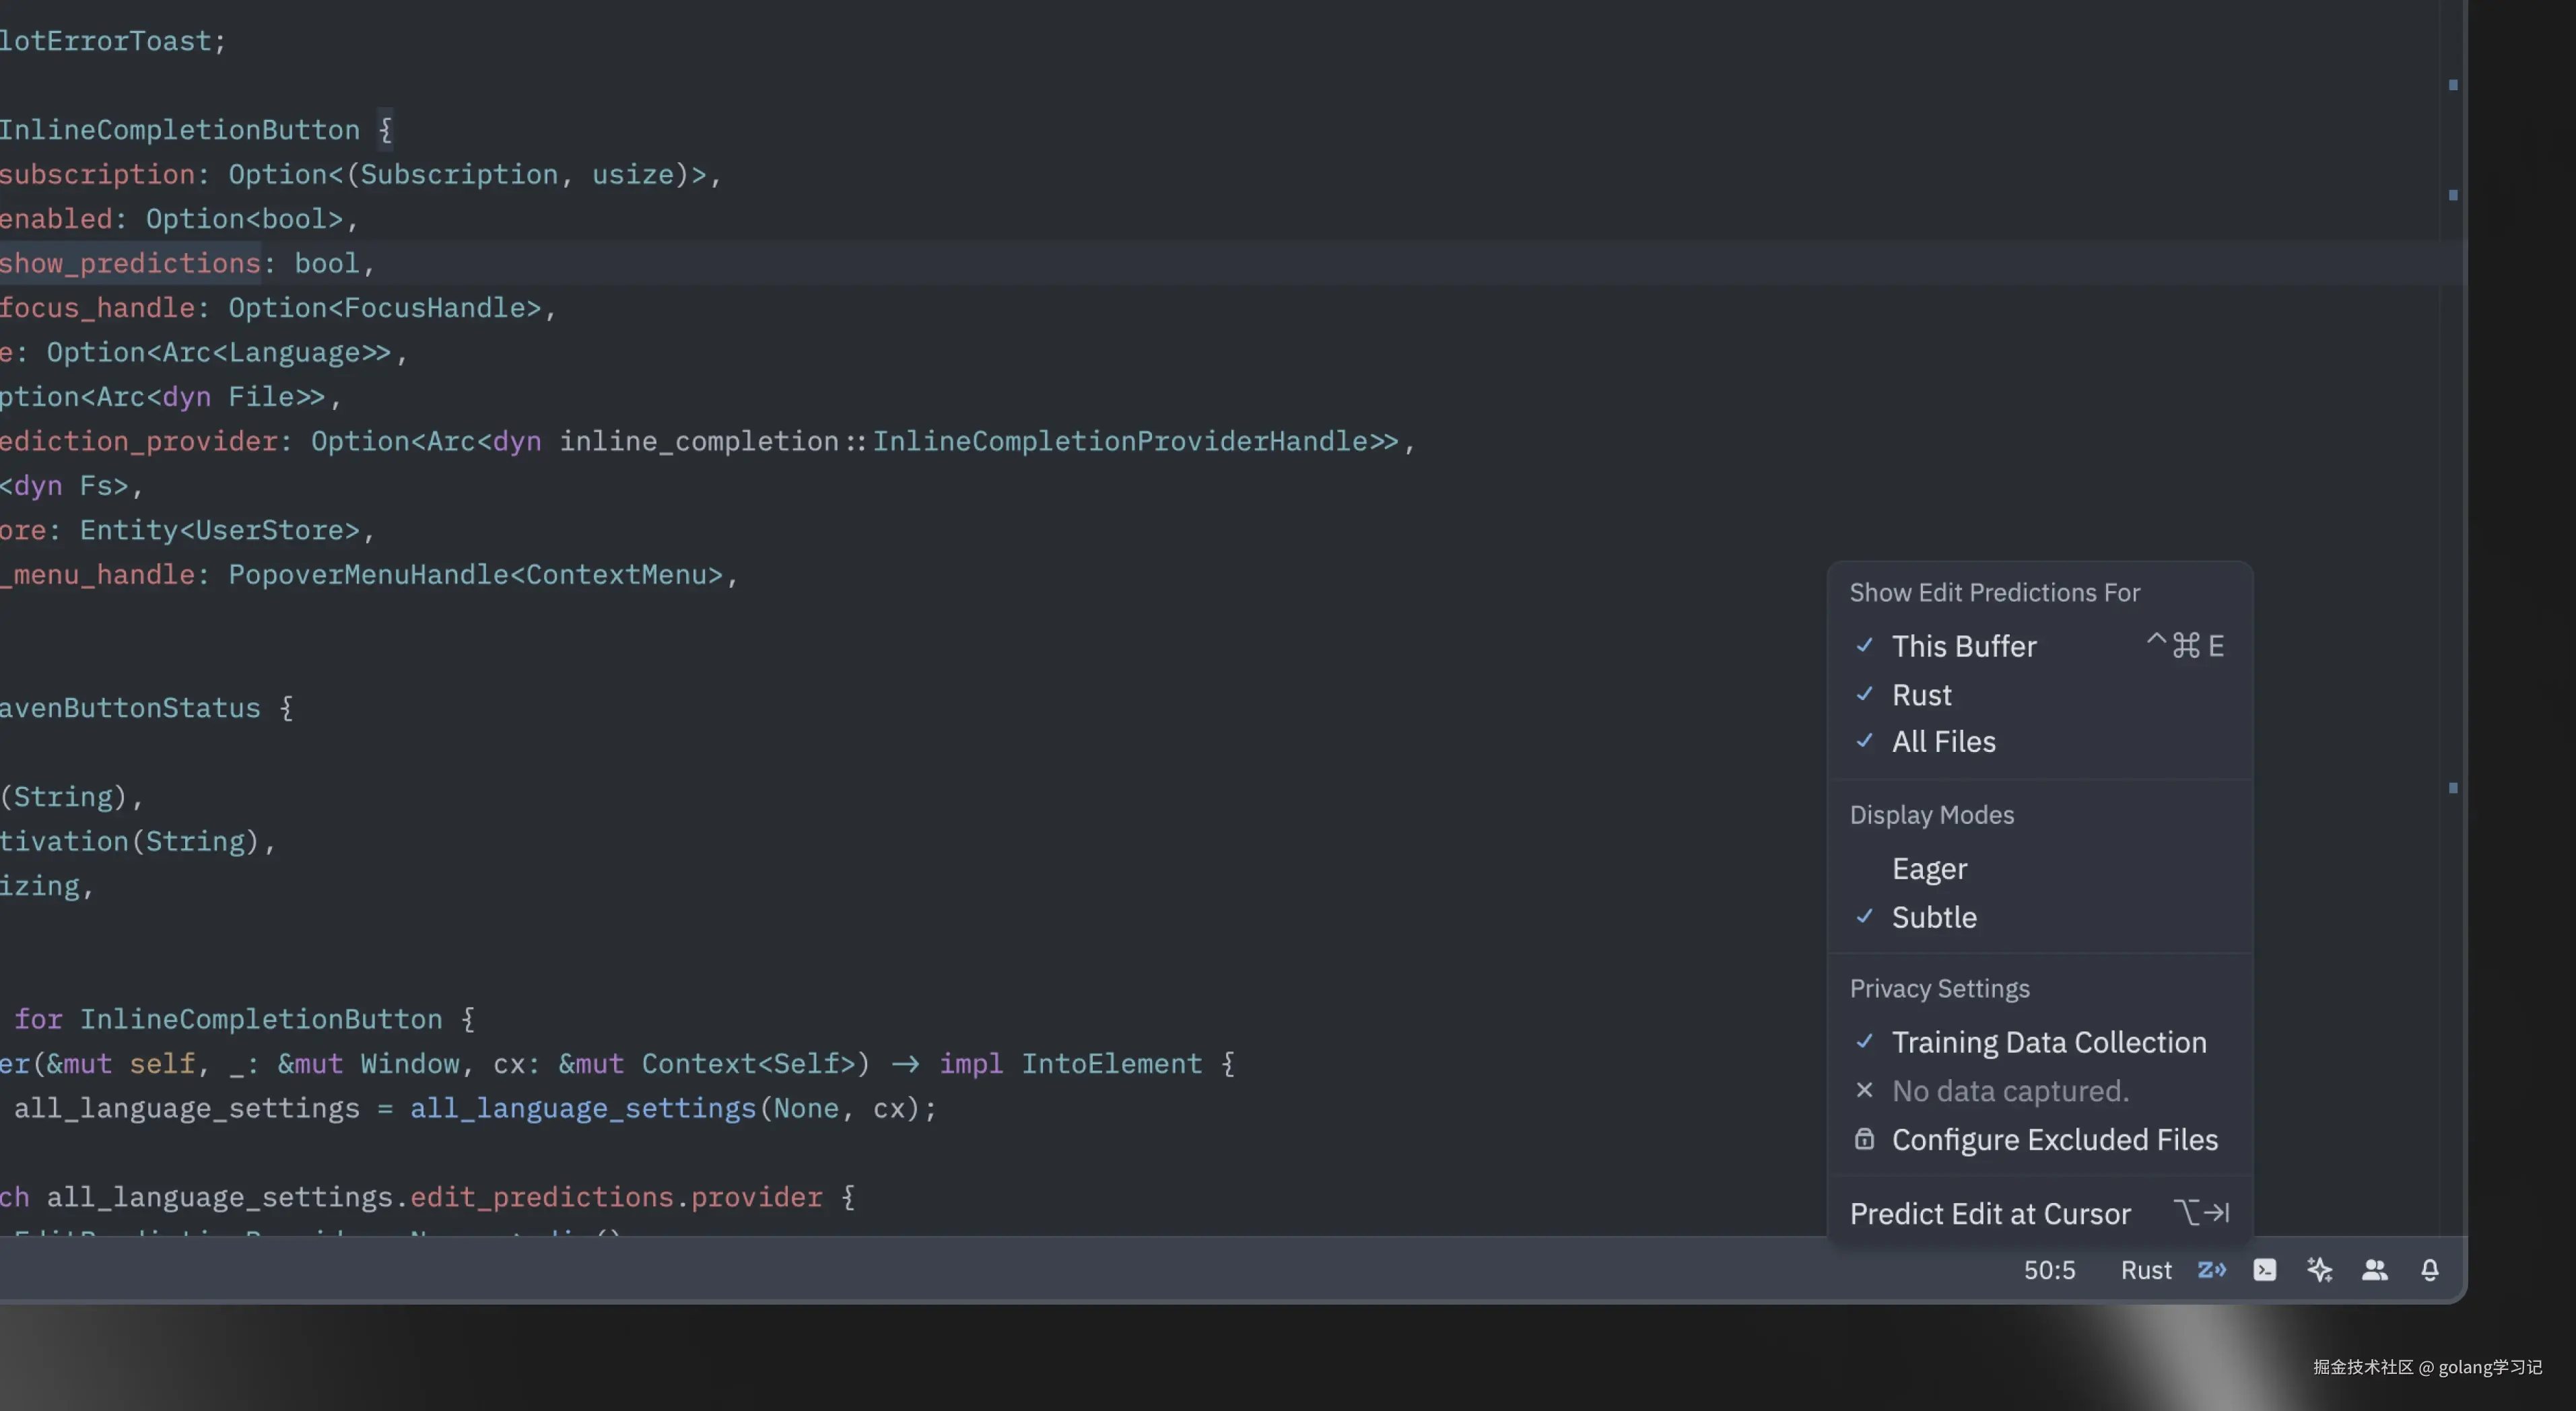Toggle predictions for This Buffer
2576x1411 pixels.
tap(1964, 646)
